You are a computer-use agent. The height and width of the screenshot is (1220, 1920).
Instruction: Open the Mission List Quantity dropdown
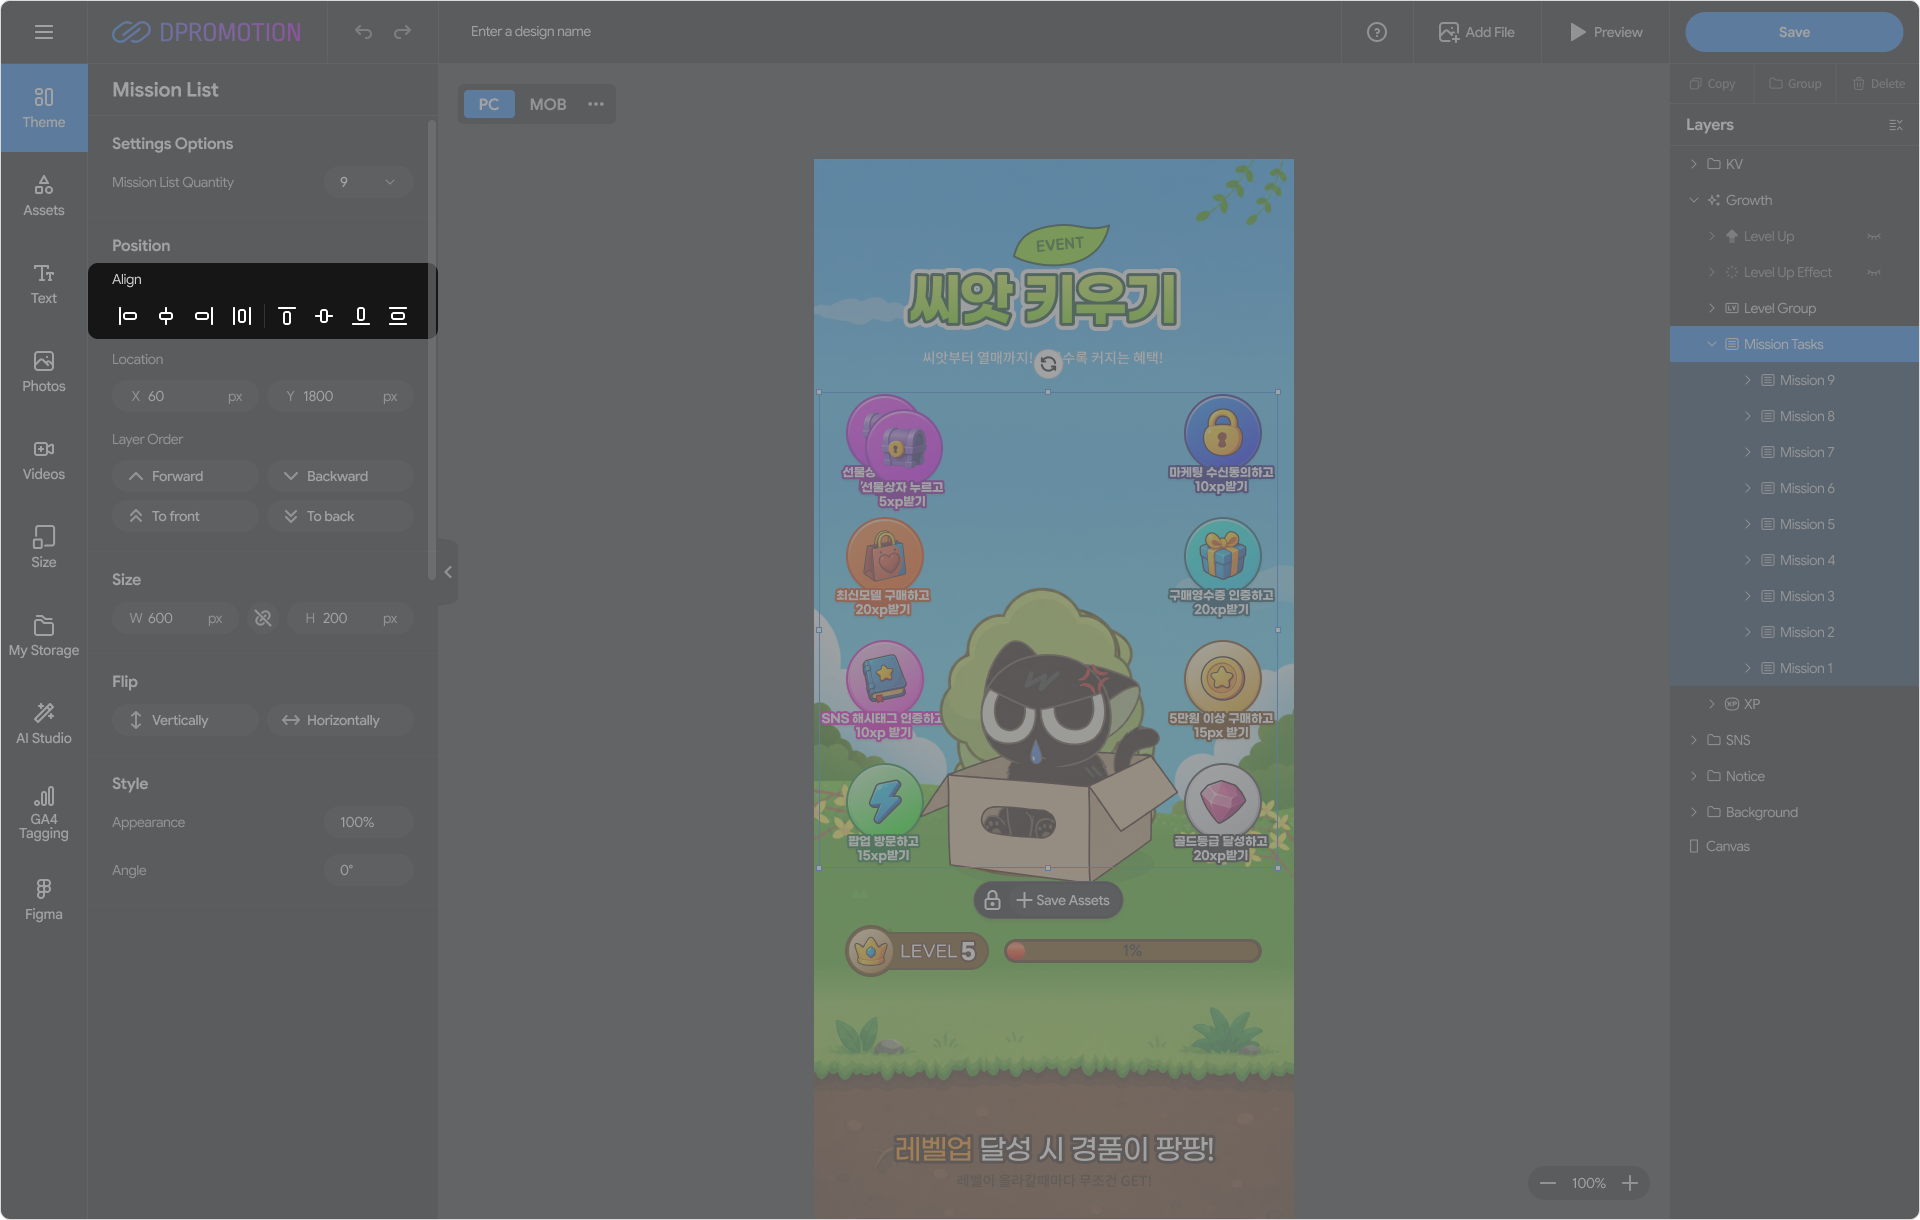pyautogui.click(x=368, y=182)
